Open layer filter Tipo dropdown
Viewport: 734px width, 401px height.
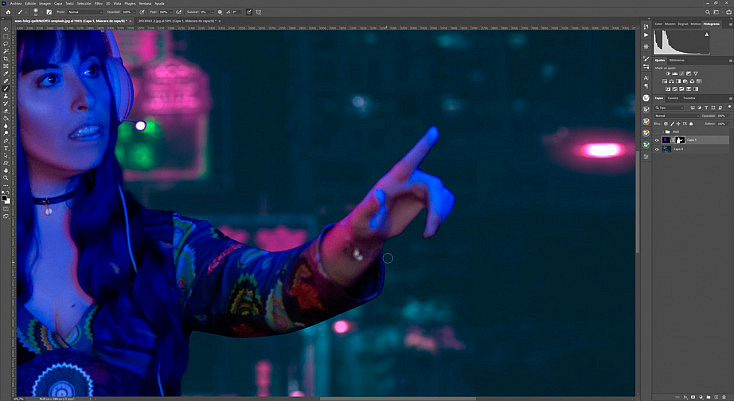669,108
